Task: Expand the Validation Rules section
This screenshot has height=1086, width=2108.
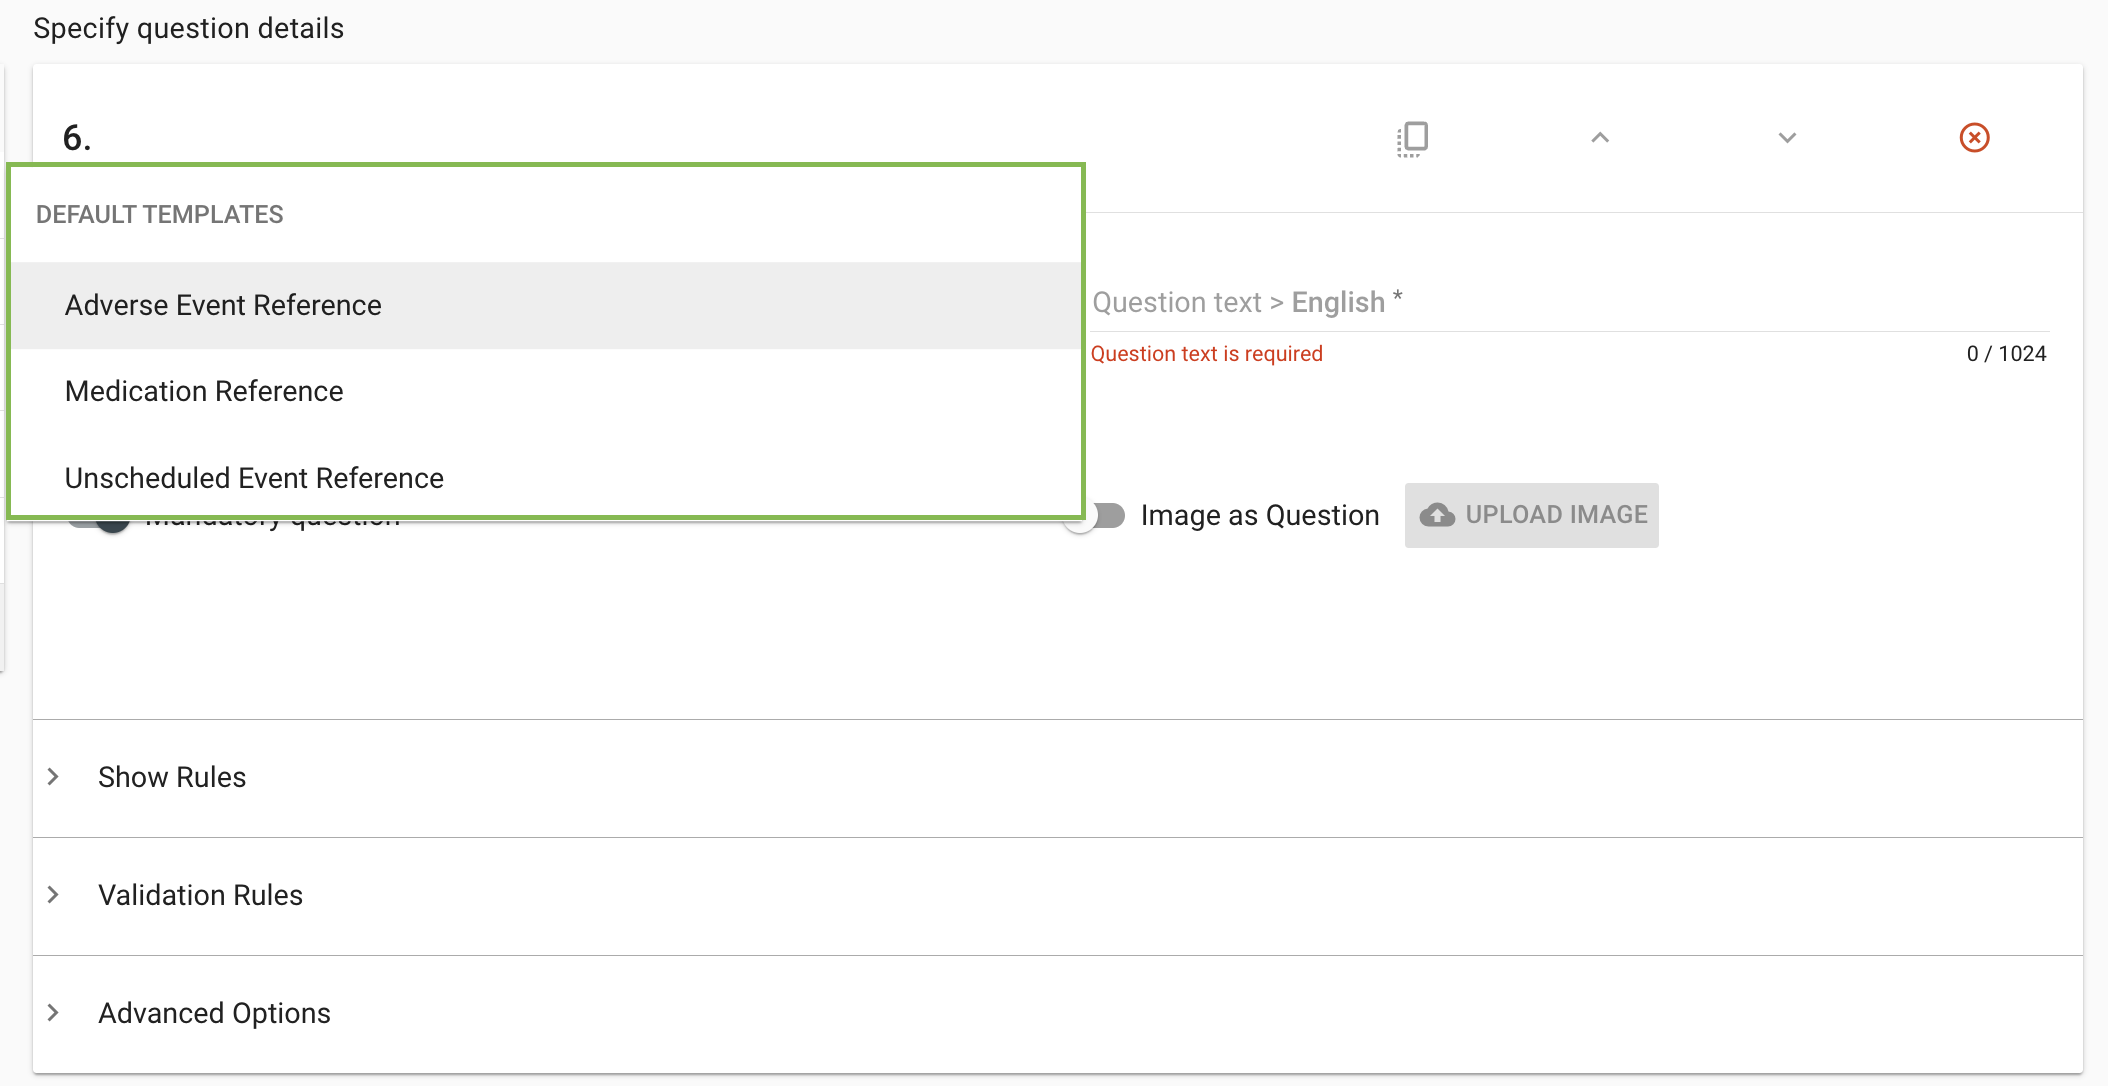Action: (200, 895)
